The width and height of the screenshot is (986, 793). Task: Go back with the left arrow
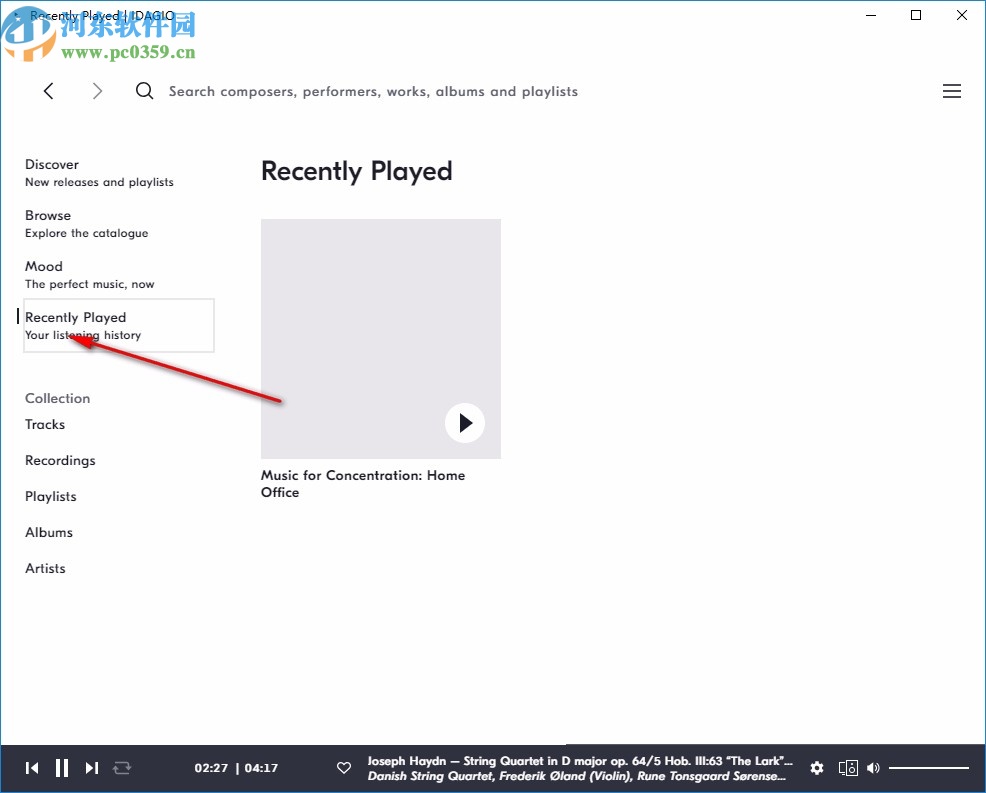(x=48, y=91)
